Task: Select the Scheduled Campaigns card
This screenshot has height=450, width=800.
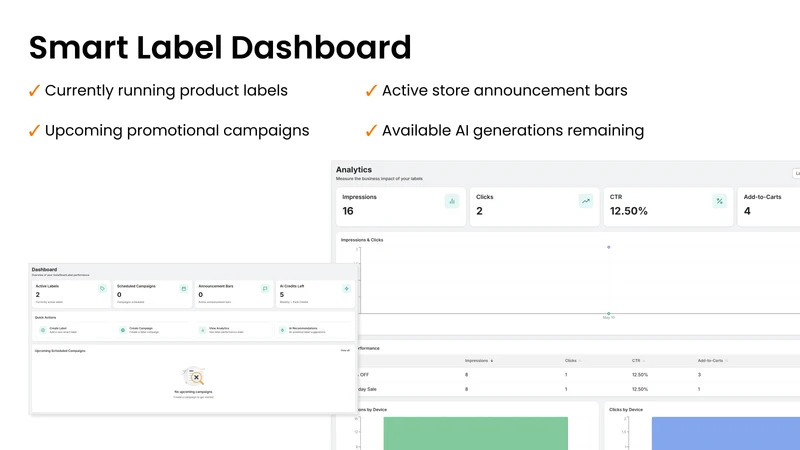Action: pos(153,294)
